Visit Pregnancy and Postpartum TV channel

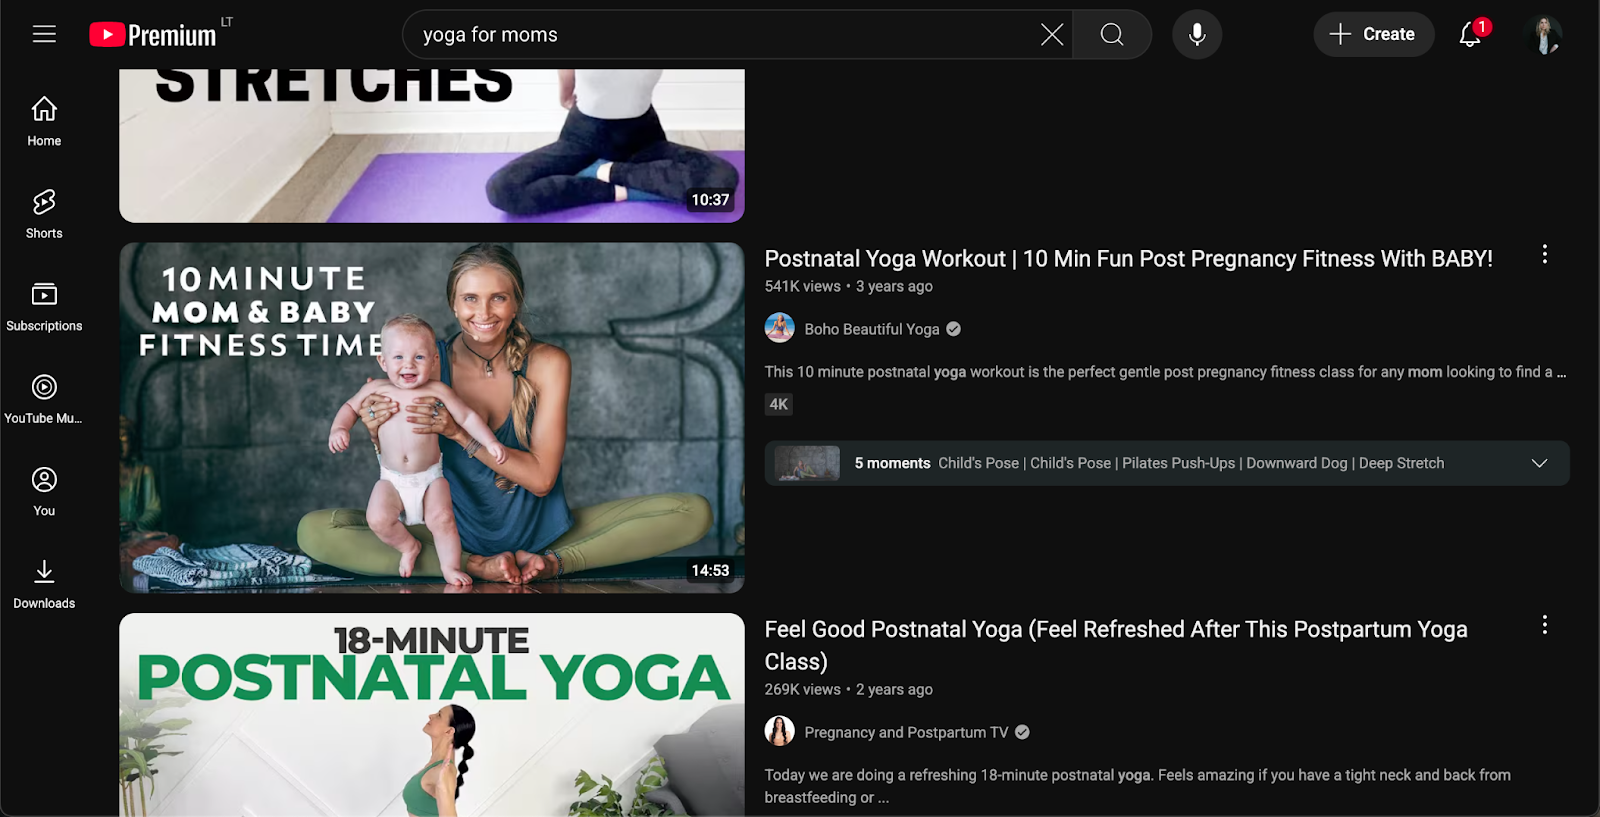pyautogui.click(x=906, y=732)
